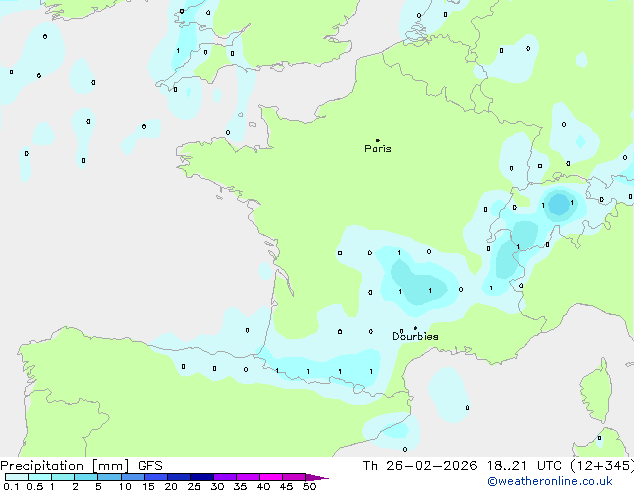Click the legend value label '25'
634x490 pixels.
tap(194, 486)
